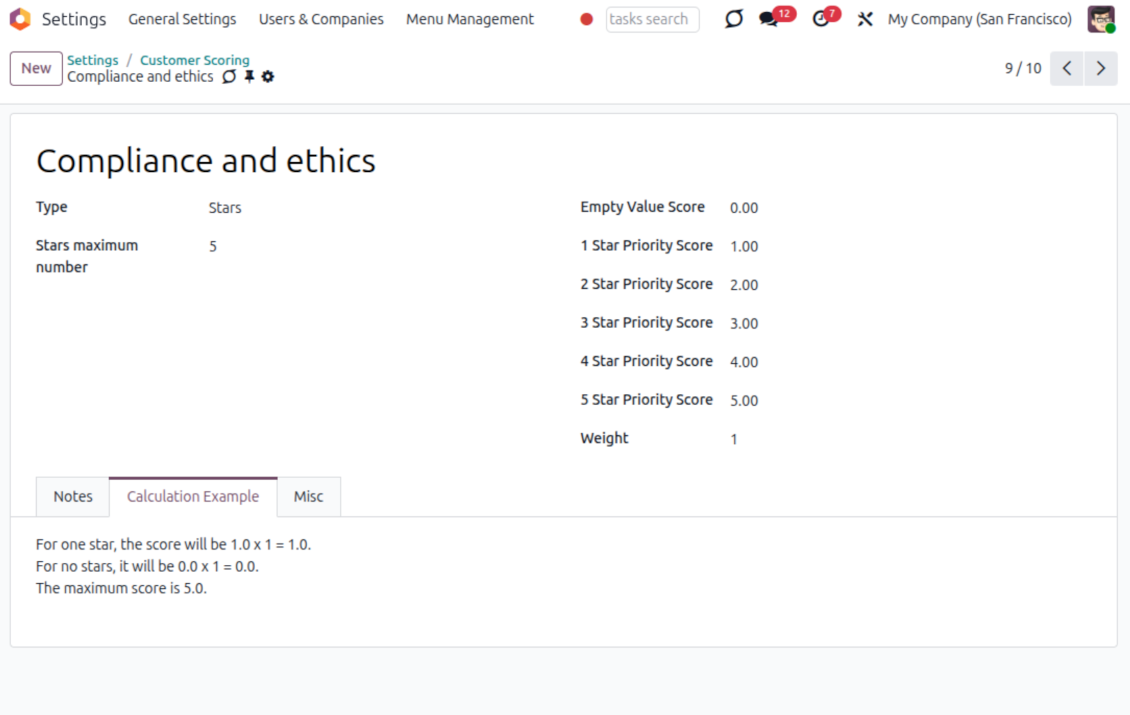Click into the tasks search field
This screenshot has height=715, width=1130.
tap(652, 19)
